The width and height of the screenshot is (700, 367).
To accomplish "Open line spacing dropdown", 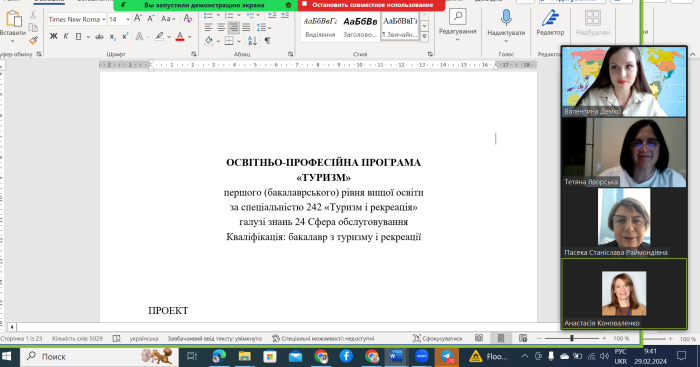I will 264,28.
